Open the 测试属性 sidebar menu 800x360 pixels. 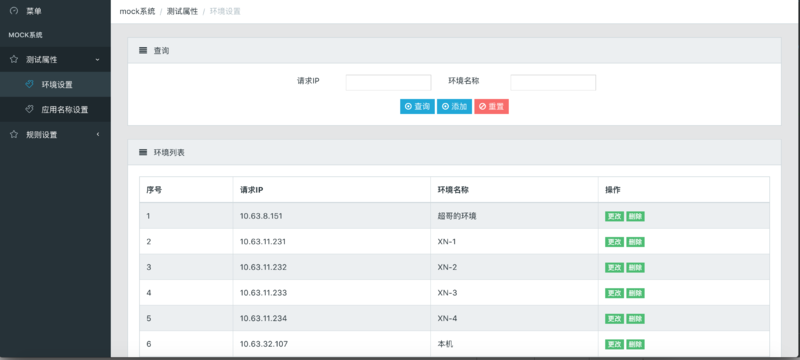point(55,60)
